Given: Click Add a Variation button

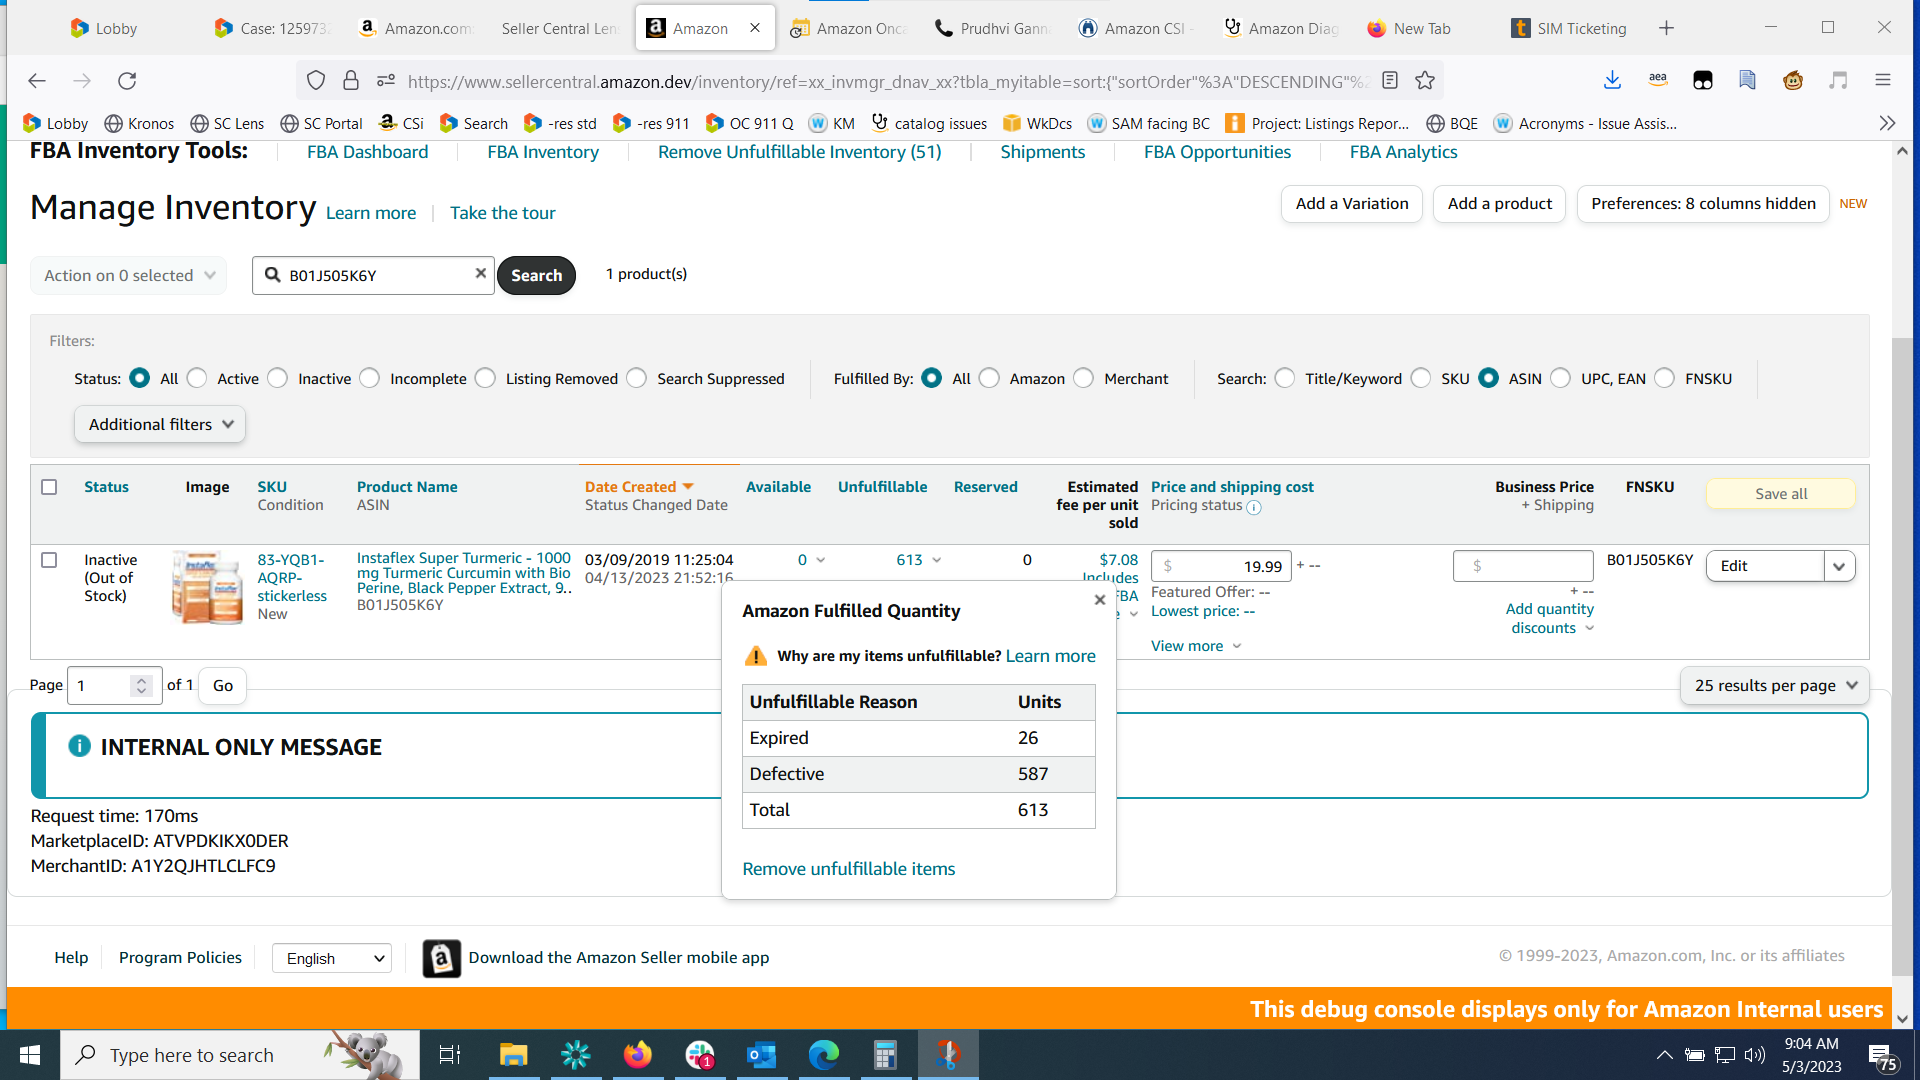Looking at the screenshot, I should (1352, 204).
